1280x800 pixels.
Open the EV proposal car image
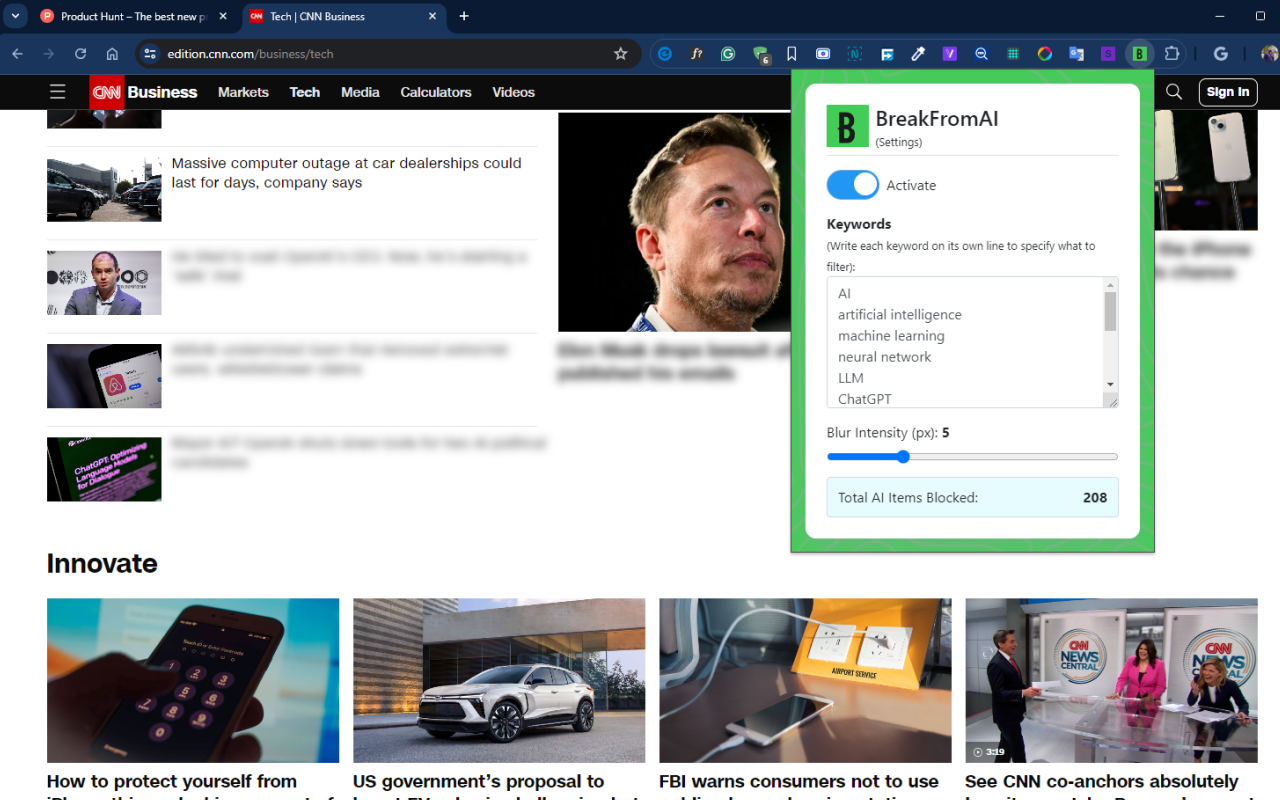[x=499, y=681]
